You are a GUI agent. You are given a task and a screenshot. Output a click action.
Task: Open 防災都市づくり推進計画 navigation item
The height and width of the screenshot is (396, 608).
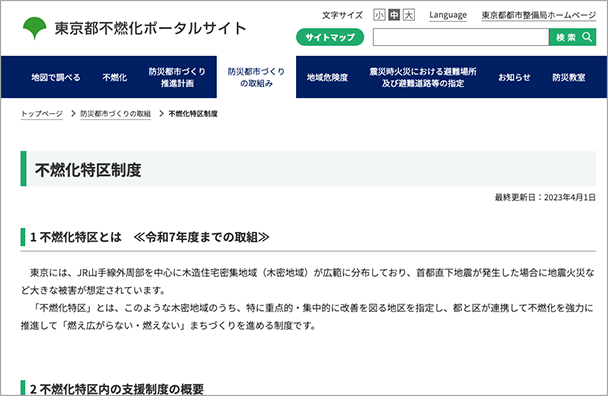click(177, 77)
